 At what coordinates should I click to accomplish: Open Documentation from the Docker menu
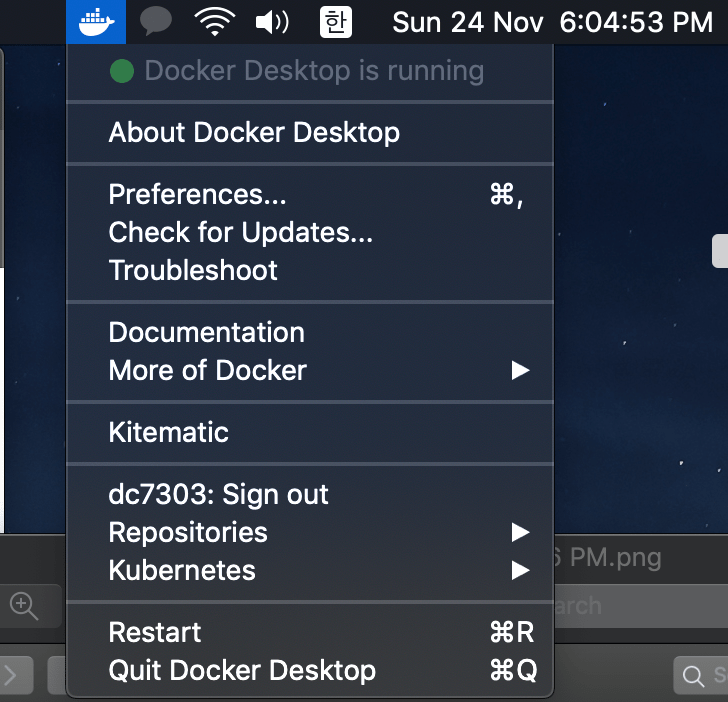310,332
